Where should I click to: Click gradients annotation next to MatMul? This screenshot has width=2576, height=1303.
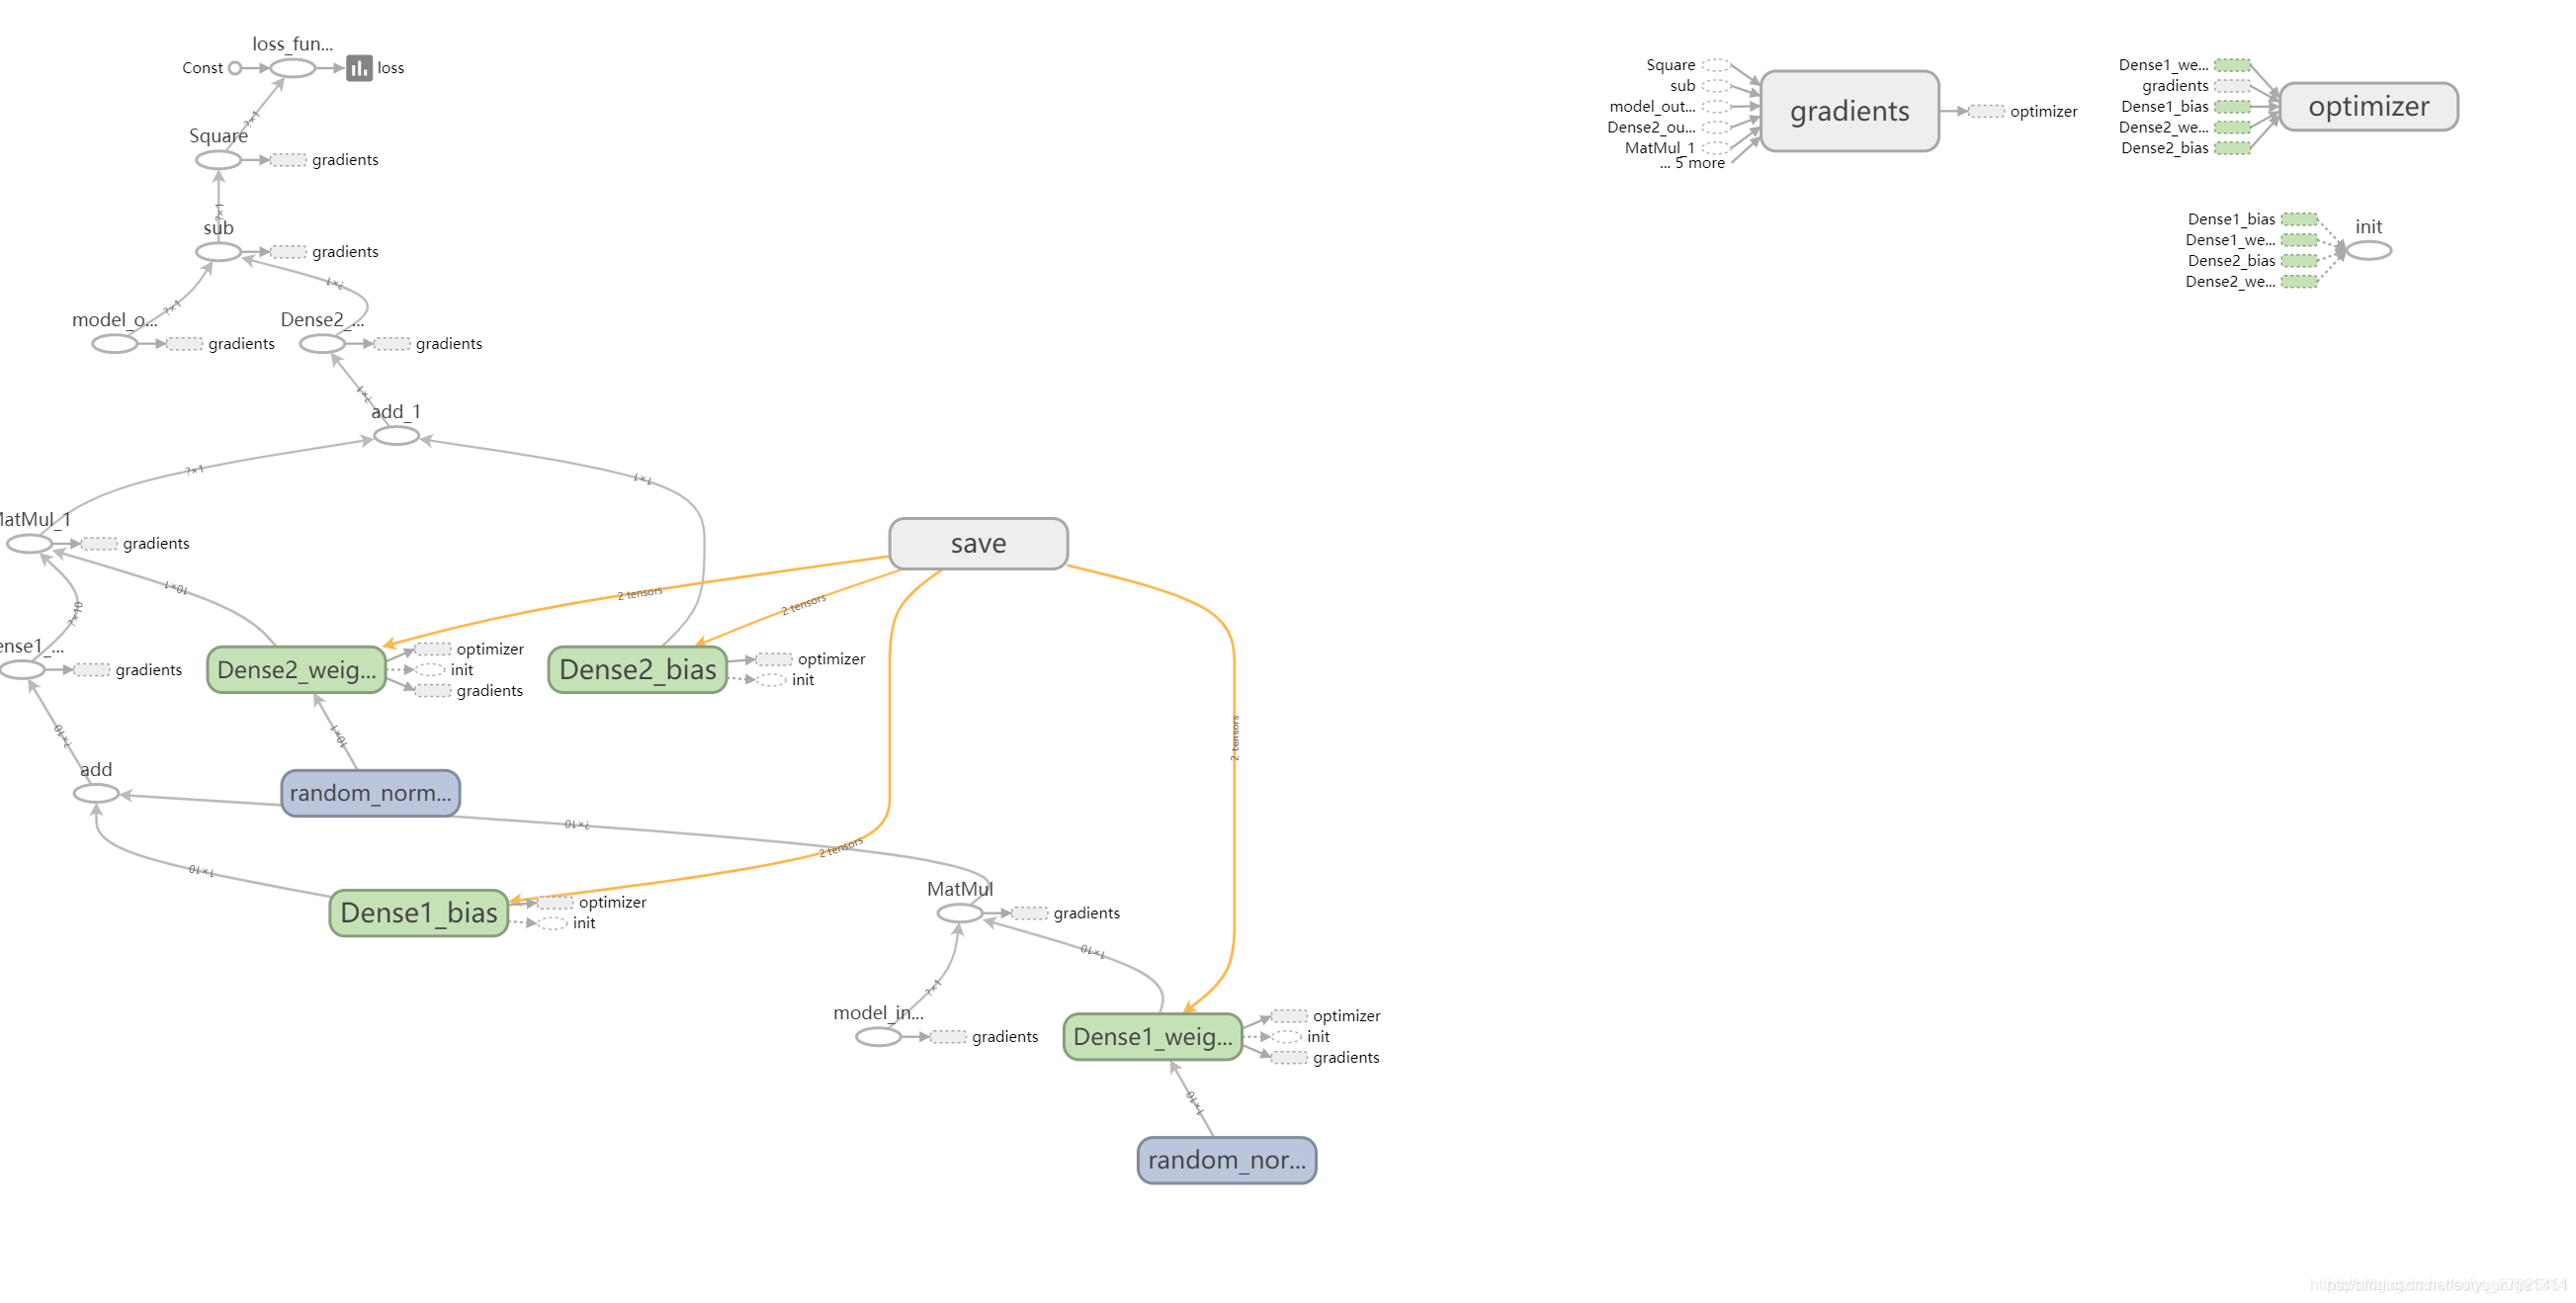1067,913
